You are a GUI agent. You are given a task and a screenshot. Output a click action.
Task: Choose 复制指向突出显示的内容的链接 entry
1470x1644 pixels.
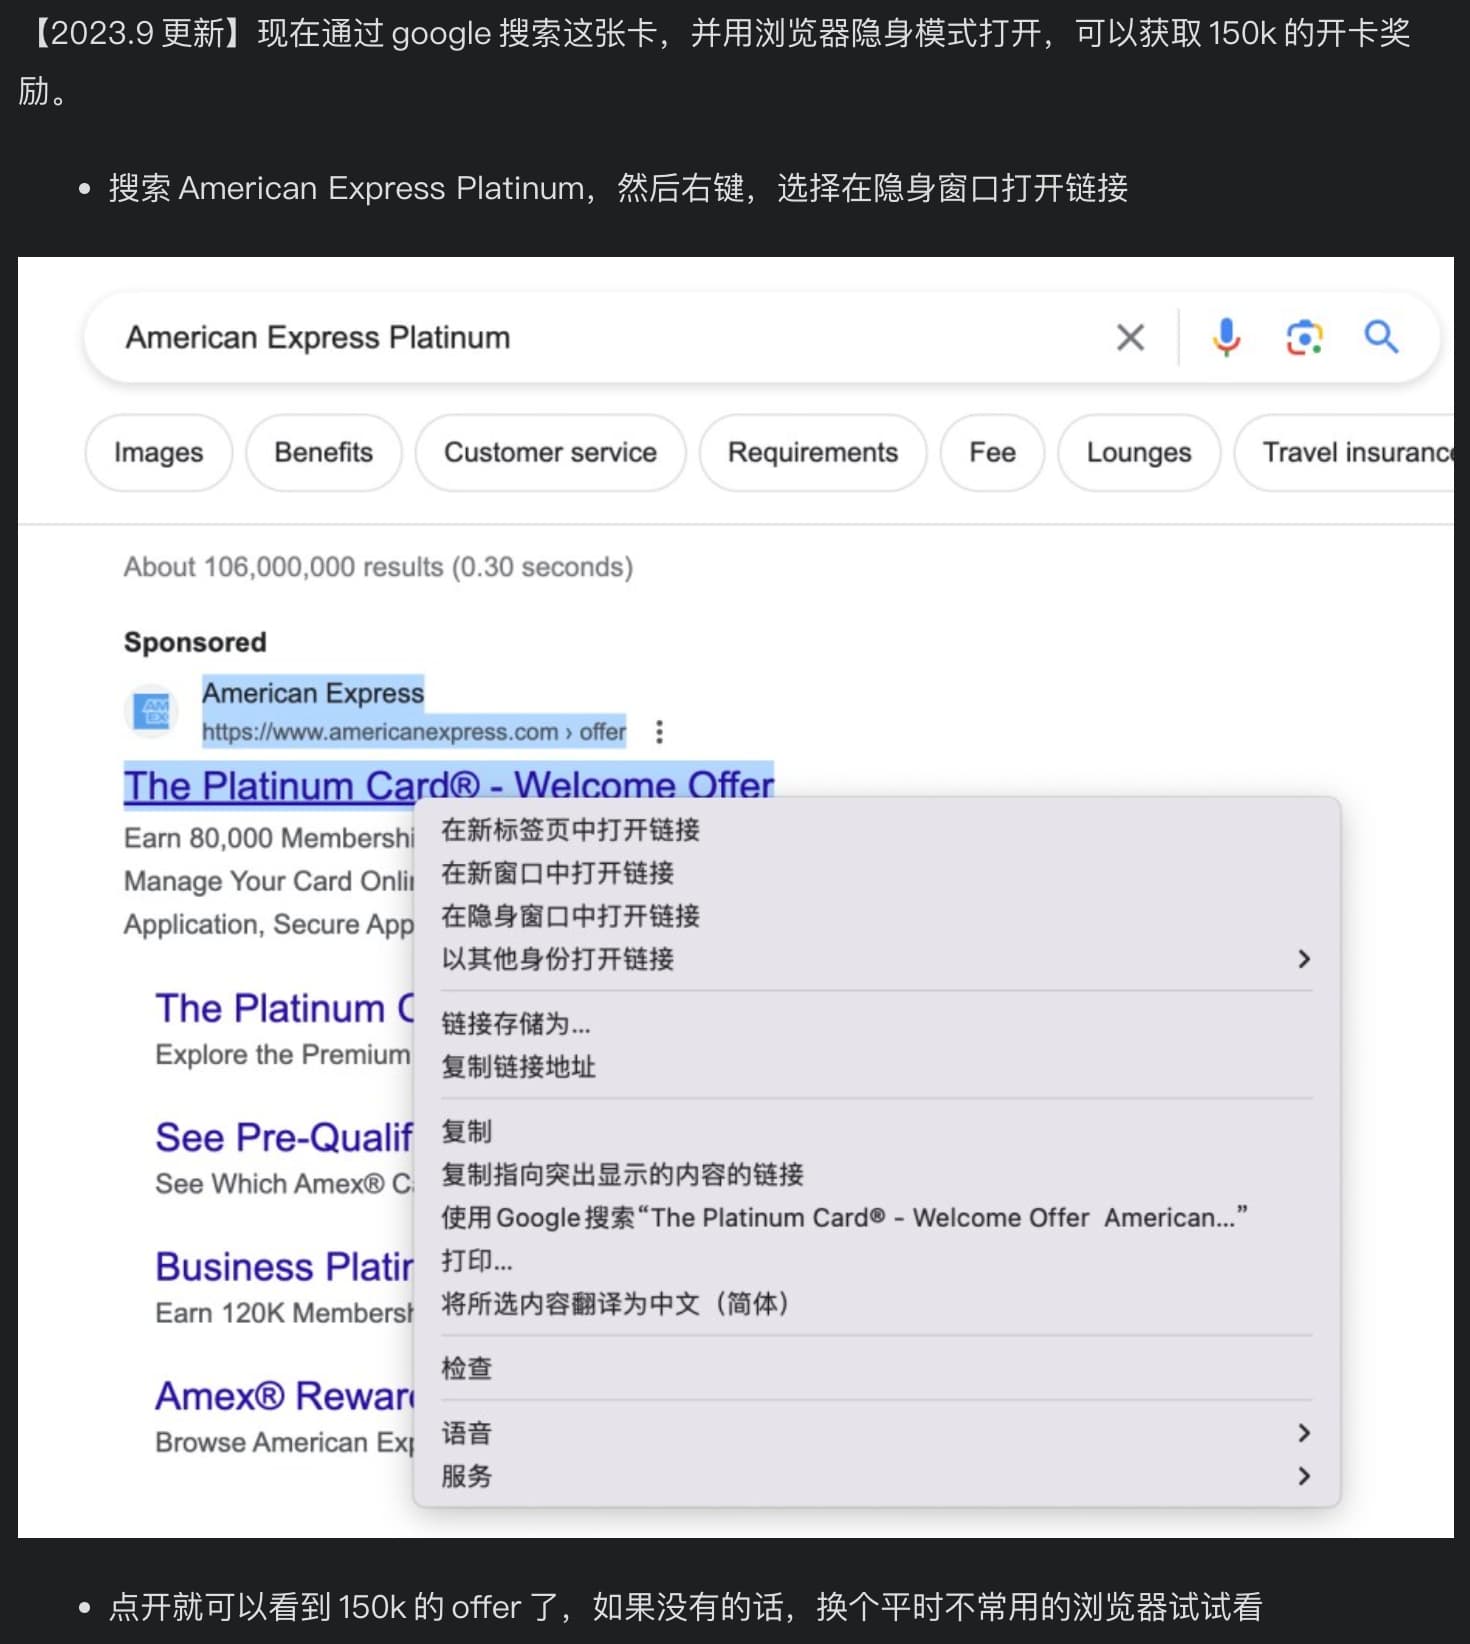pyautogui.click(x=876, y=1175)
